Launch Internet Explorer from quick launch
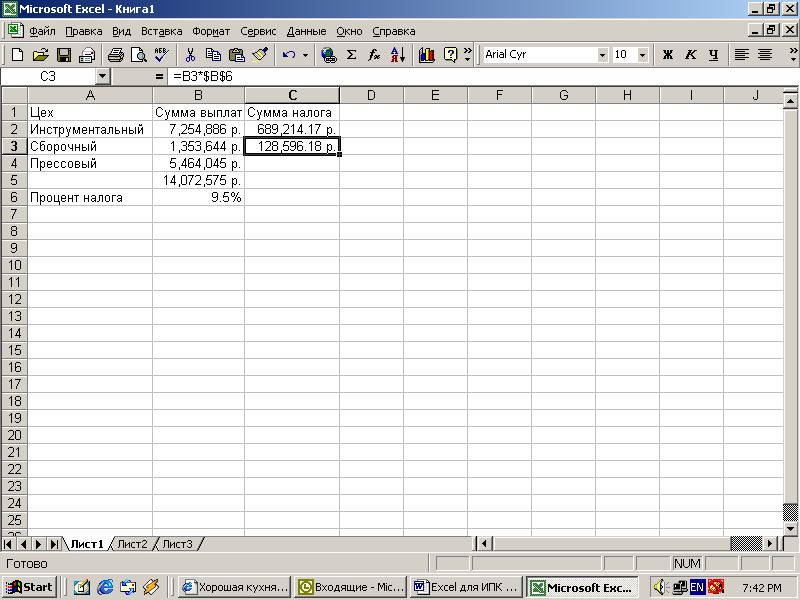 pyautogui.click(x=105, y=587)
